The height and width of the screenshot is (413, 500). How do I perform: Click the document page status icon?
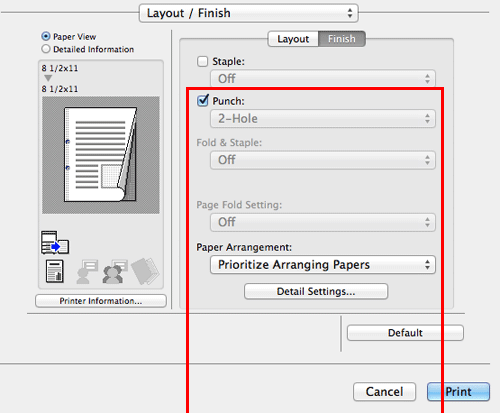click(x=55, y=271)
